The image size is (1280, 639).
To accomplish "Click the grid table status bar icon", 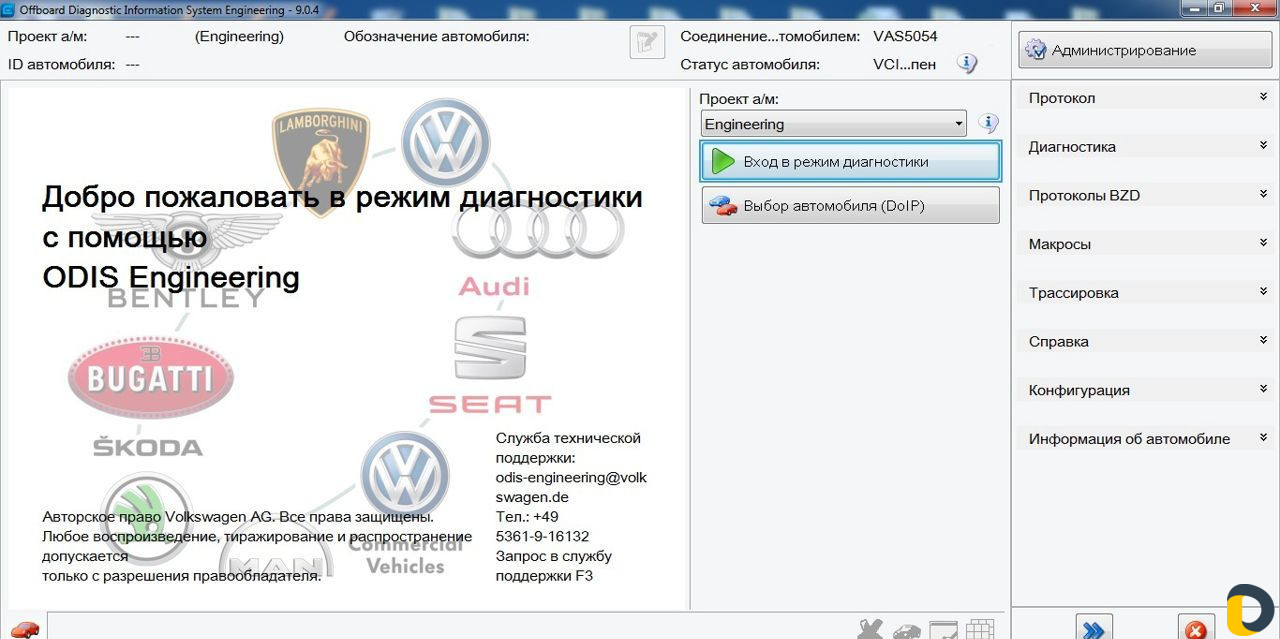I will [x=980, y=630].
